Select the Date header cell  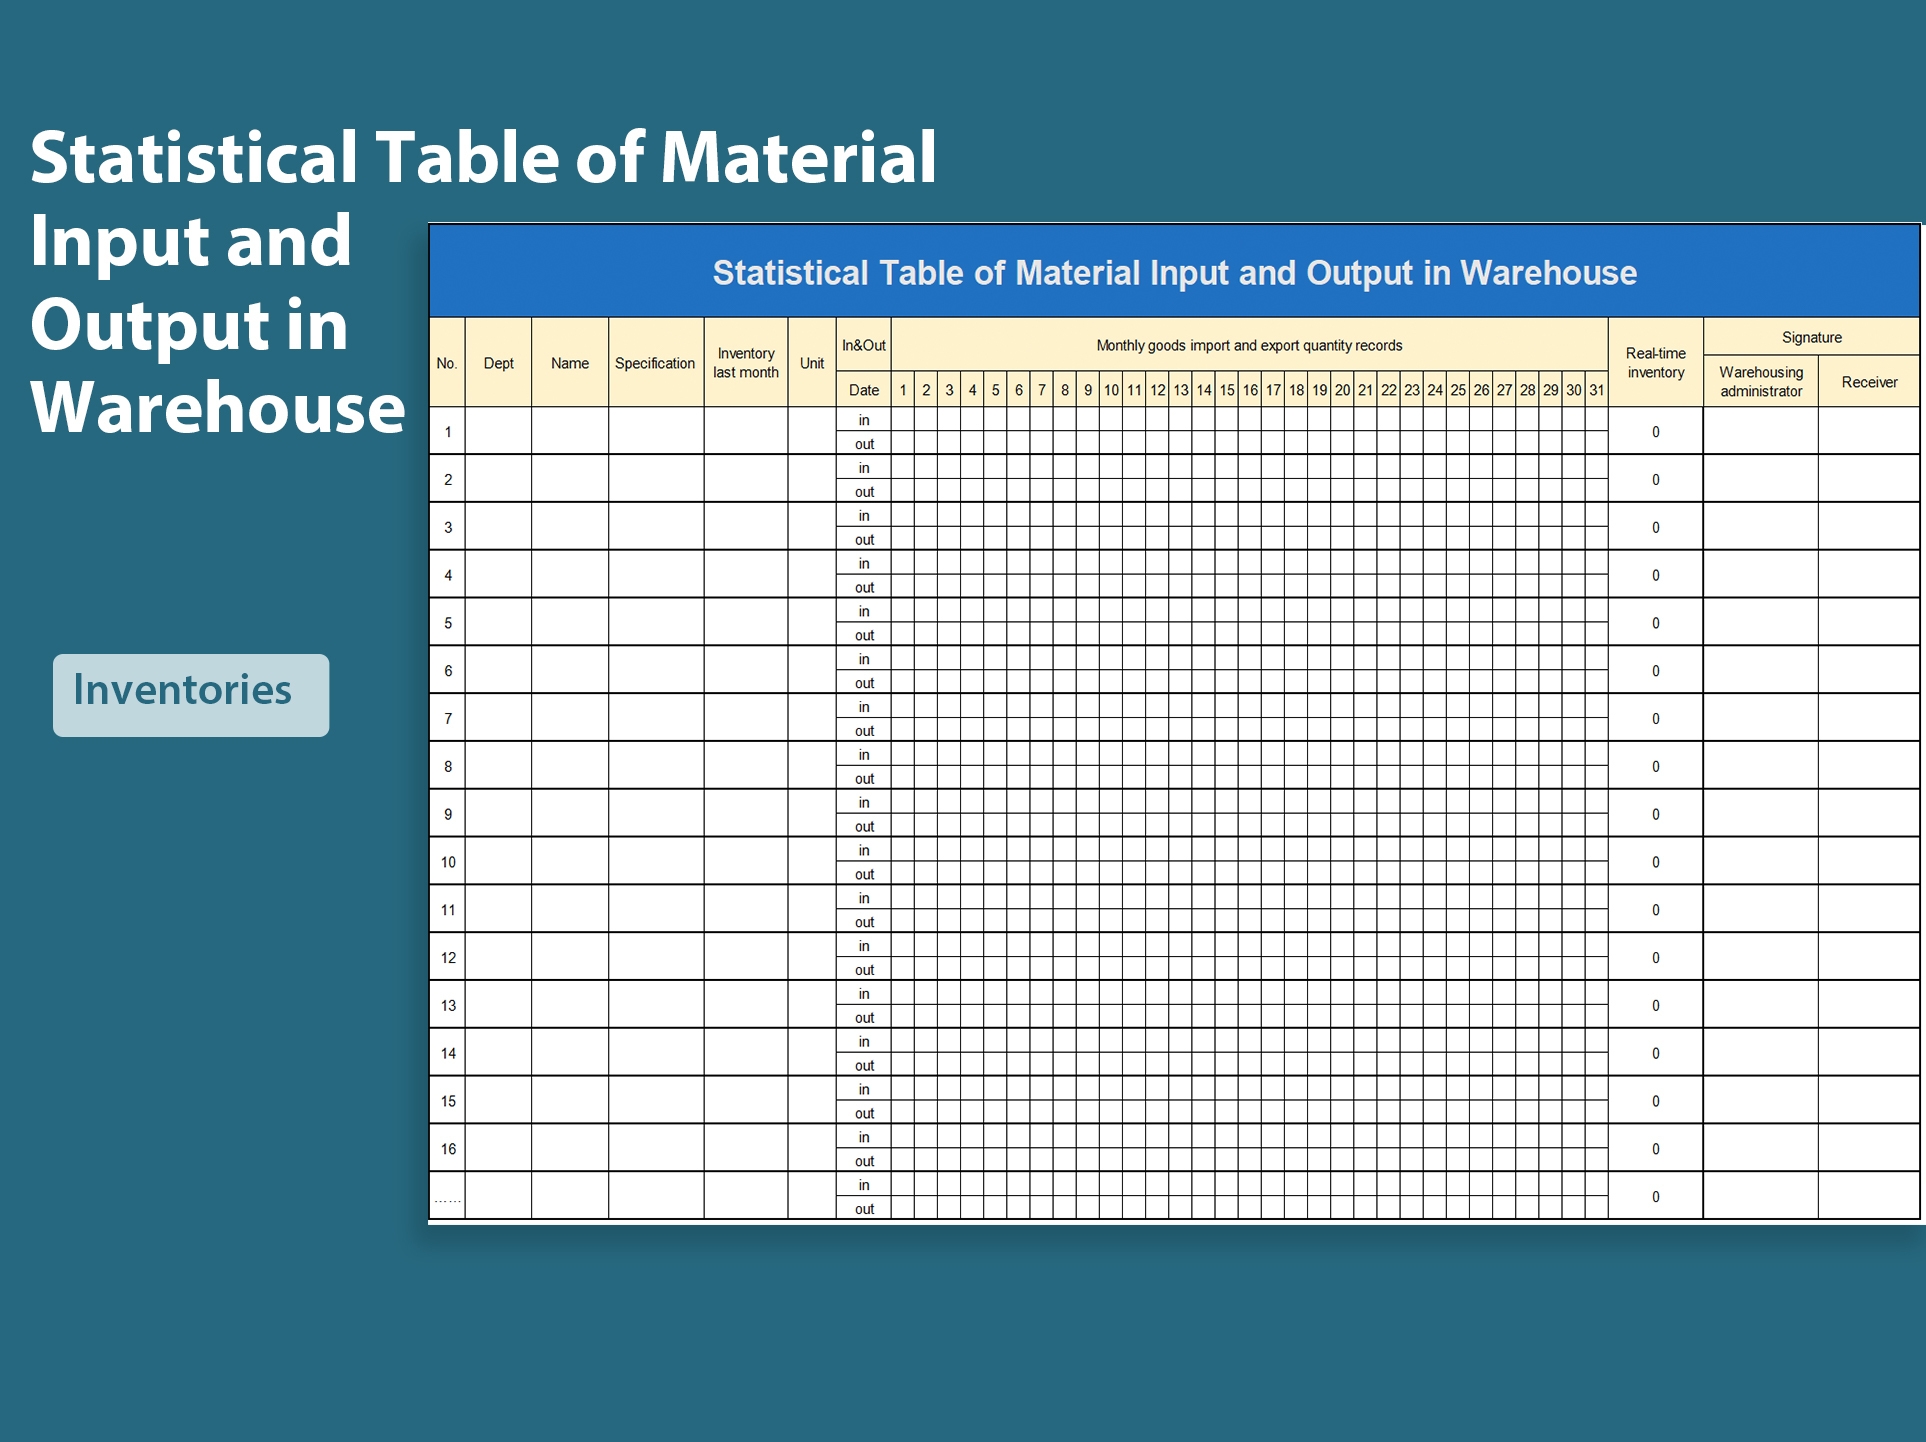coord(862,389)
